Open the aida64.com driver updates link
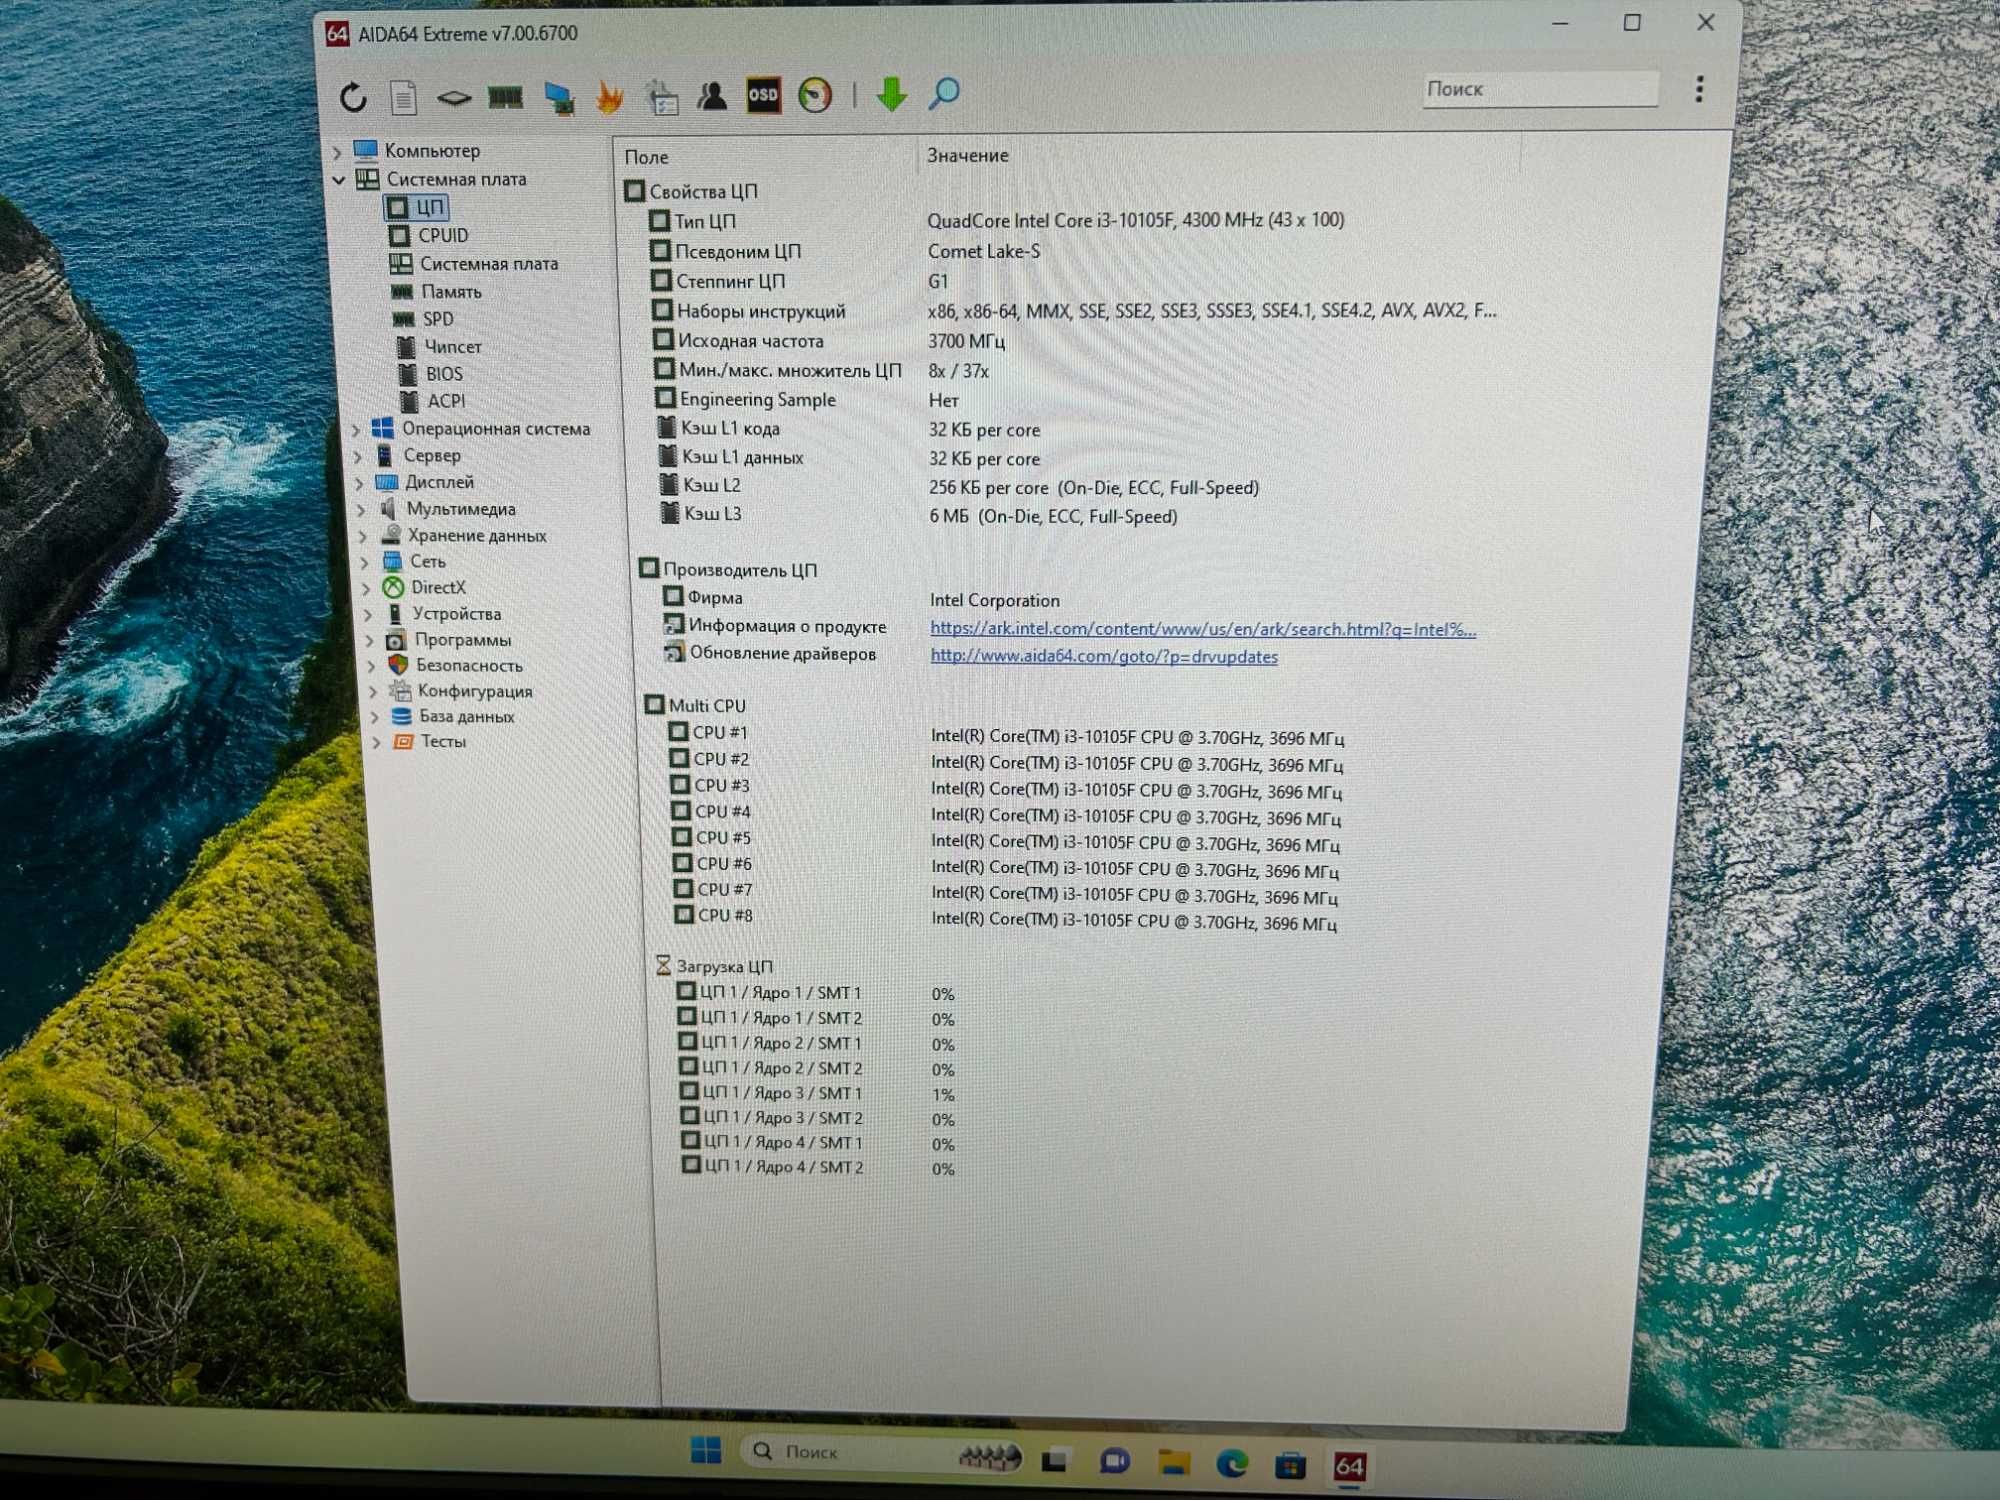The width and height of the screenshot is (2000, 1500). coord(1104,657)
